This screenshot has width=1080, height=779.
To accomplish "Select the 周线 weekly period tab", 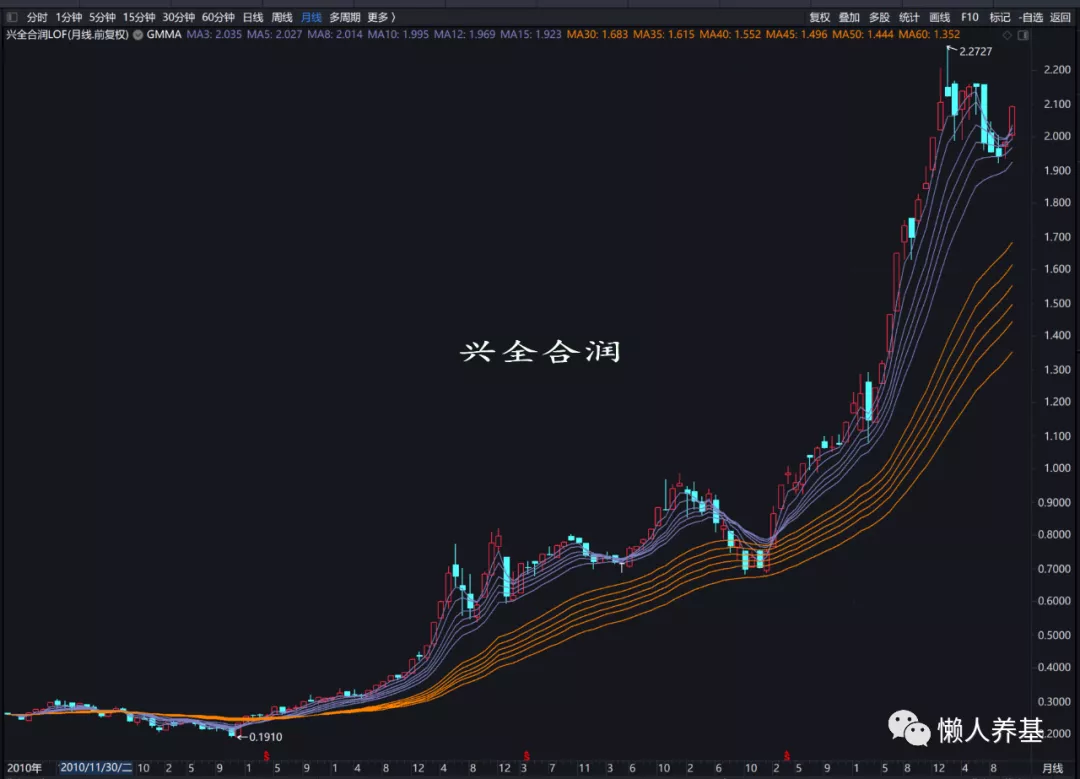I will (x=282, y=17).
